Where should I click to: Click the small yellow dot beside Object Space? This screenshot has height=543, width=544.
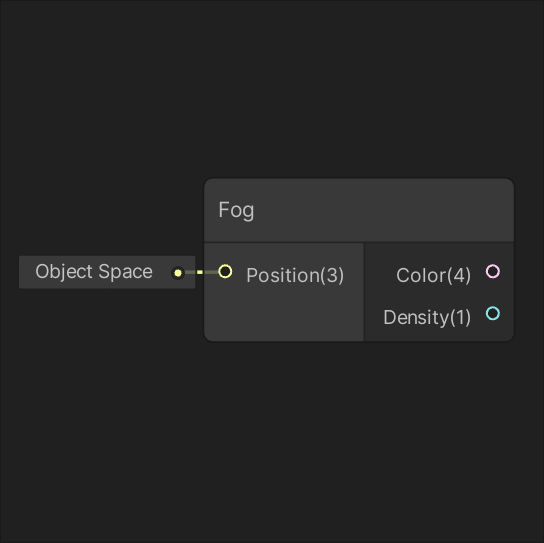(x=178, y=273)
